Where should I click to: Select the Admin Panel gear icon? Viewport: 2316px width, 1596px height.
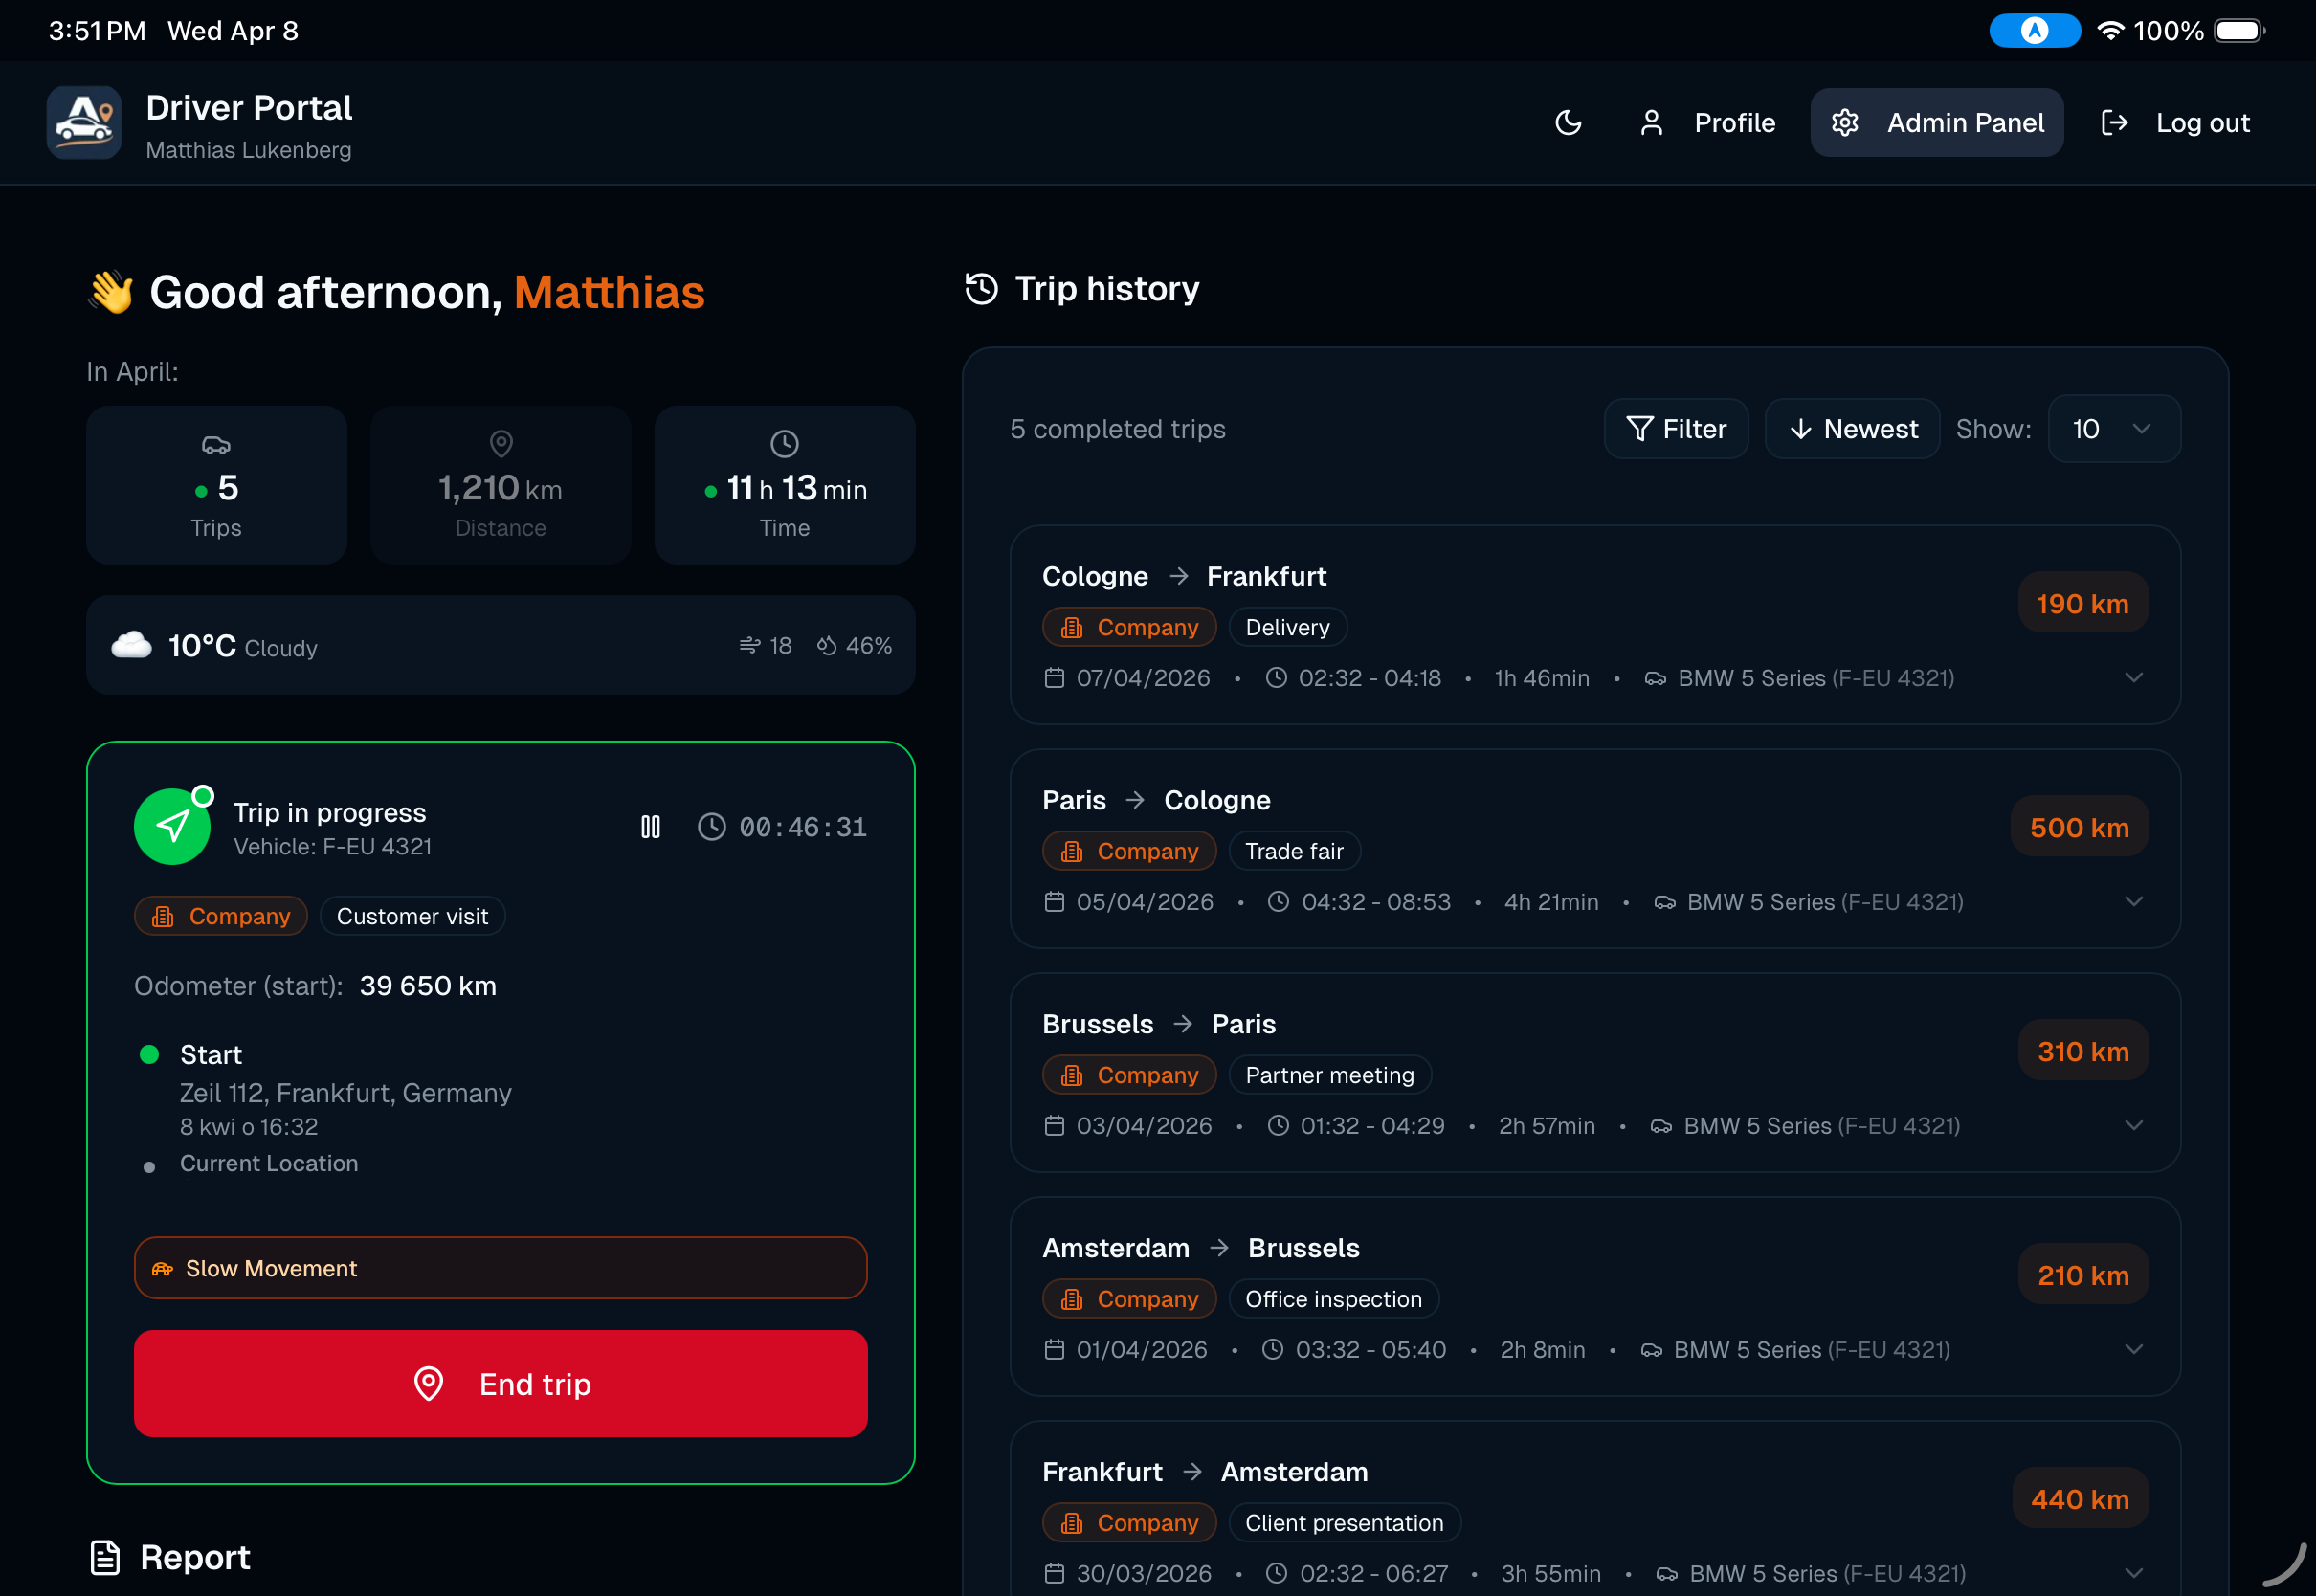pos(1845,122)
